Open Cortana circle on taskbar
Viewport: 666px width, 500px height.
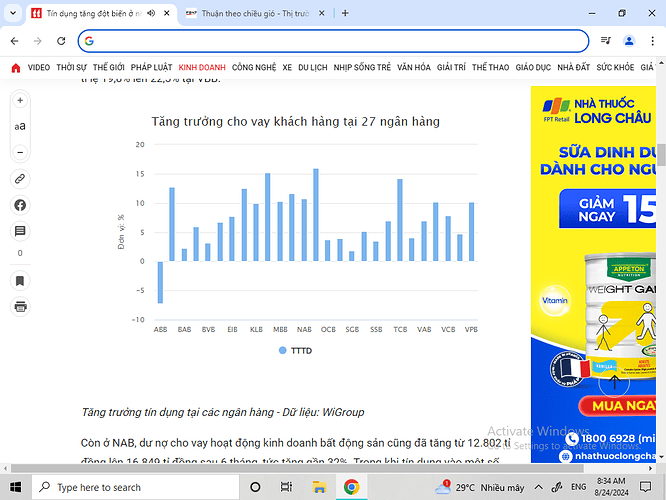[x=255, y=487]
